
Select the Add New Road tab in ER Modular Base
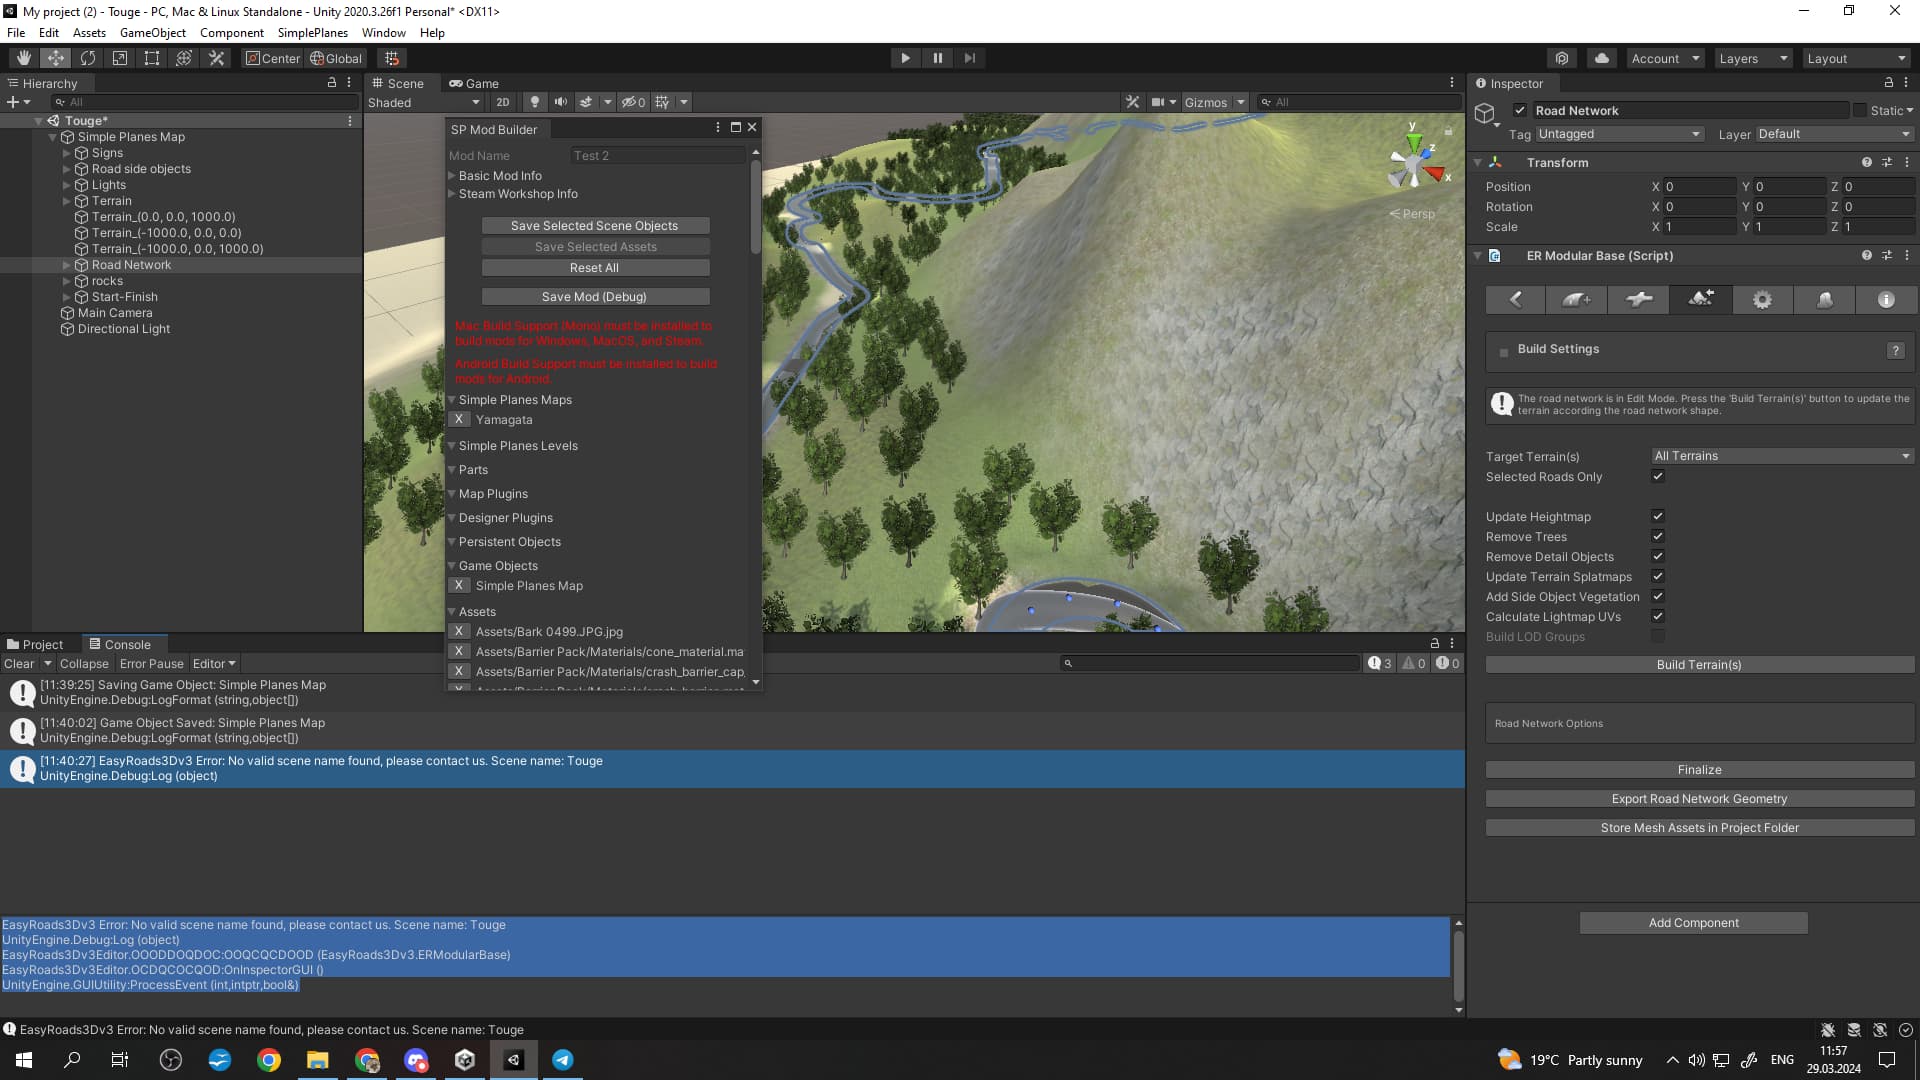coord(1576,299)
